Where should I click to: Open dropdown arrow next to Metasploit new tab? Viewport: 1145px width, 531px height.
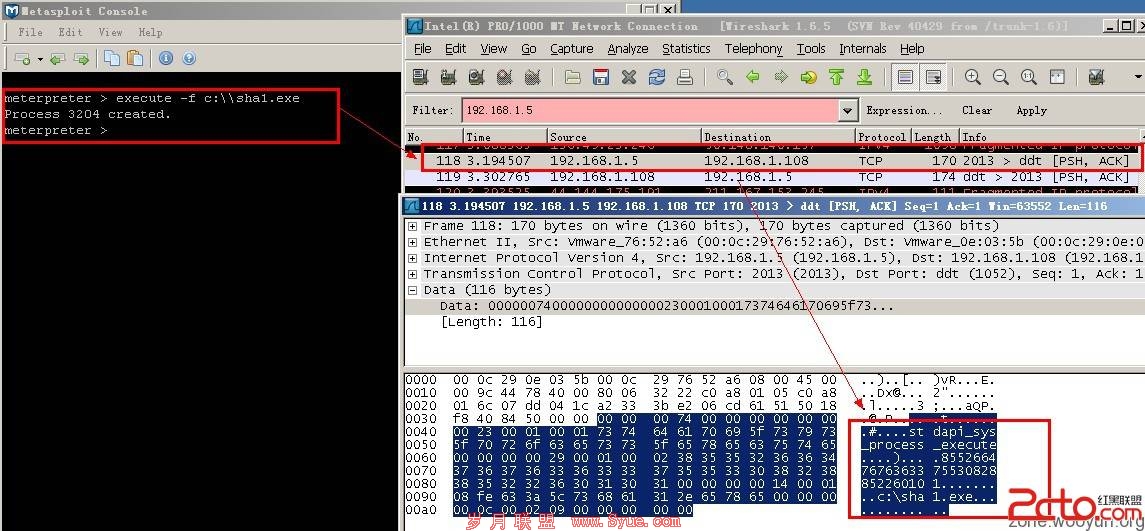pos(40,59)
